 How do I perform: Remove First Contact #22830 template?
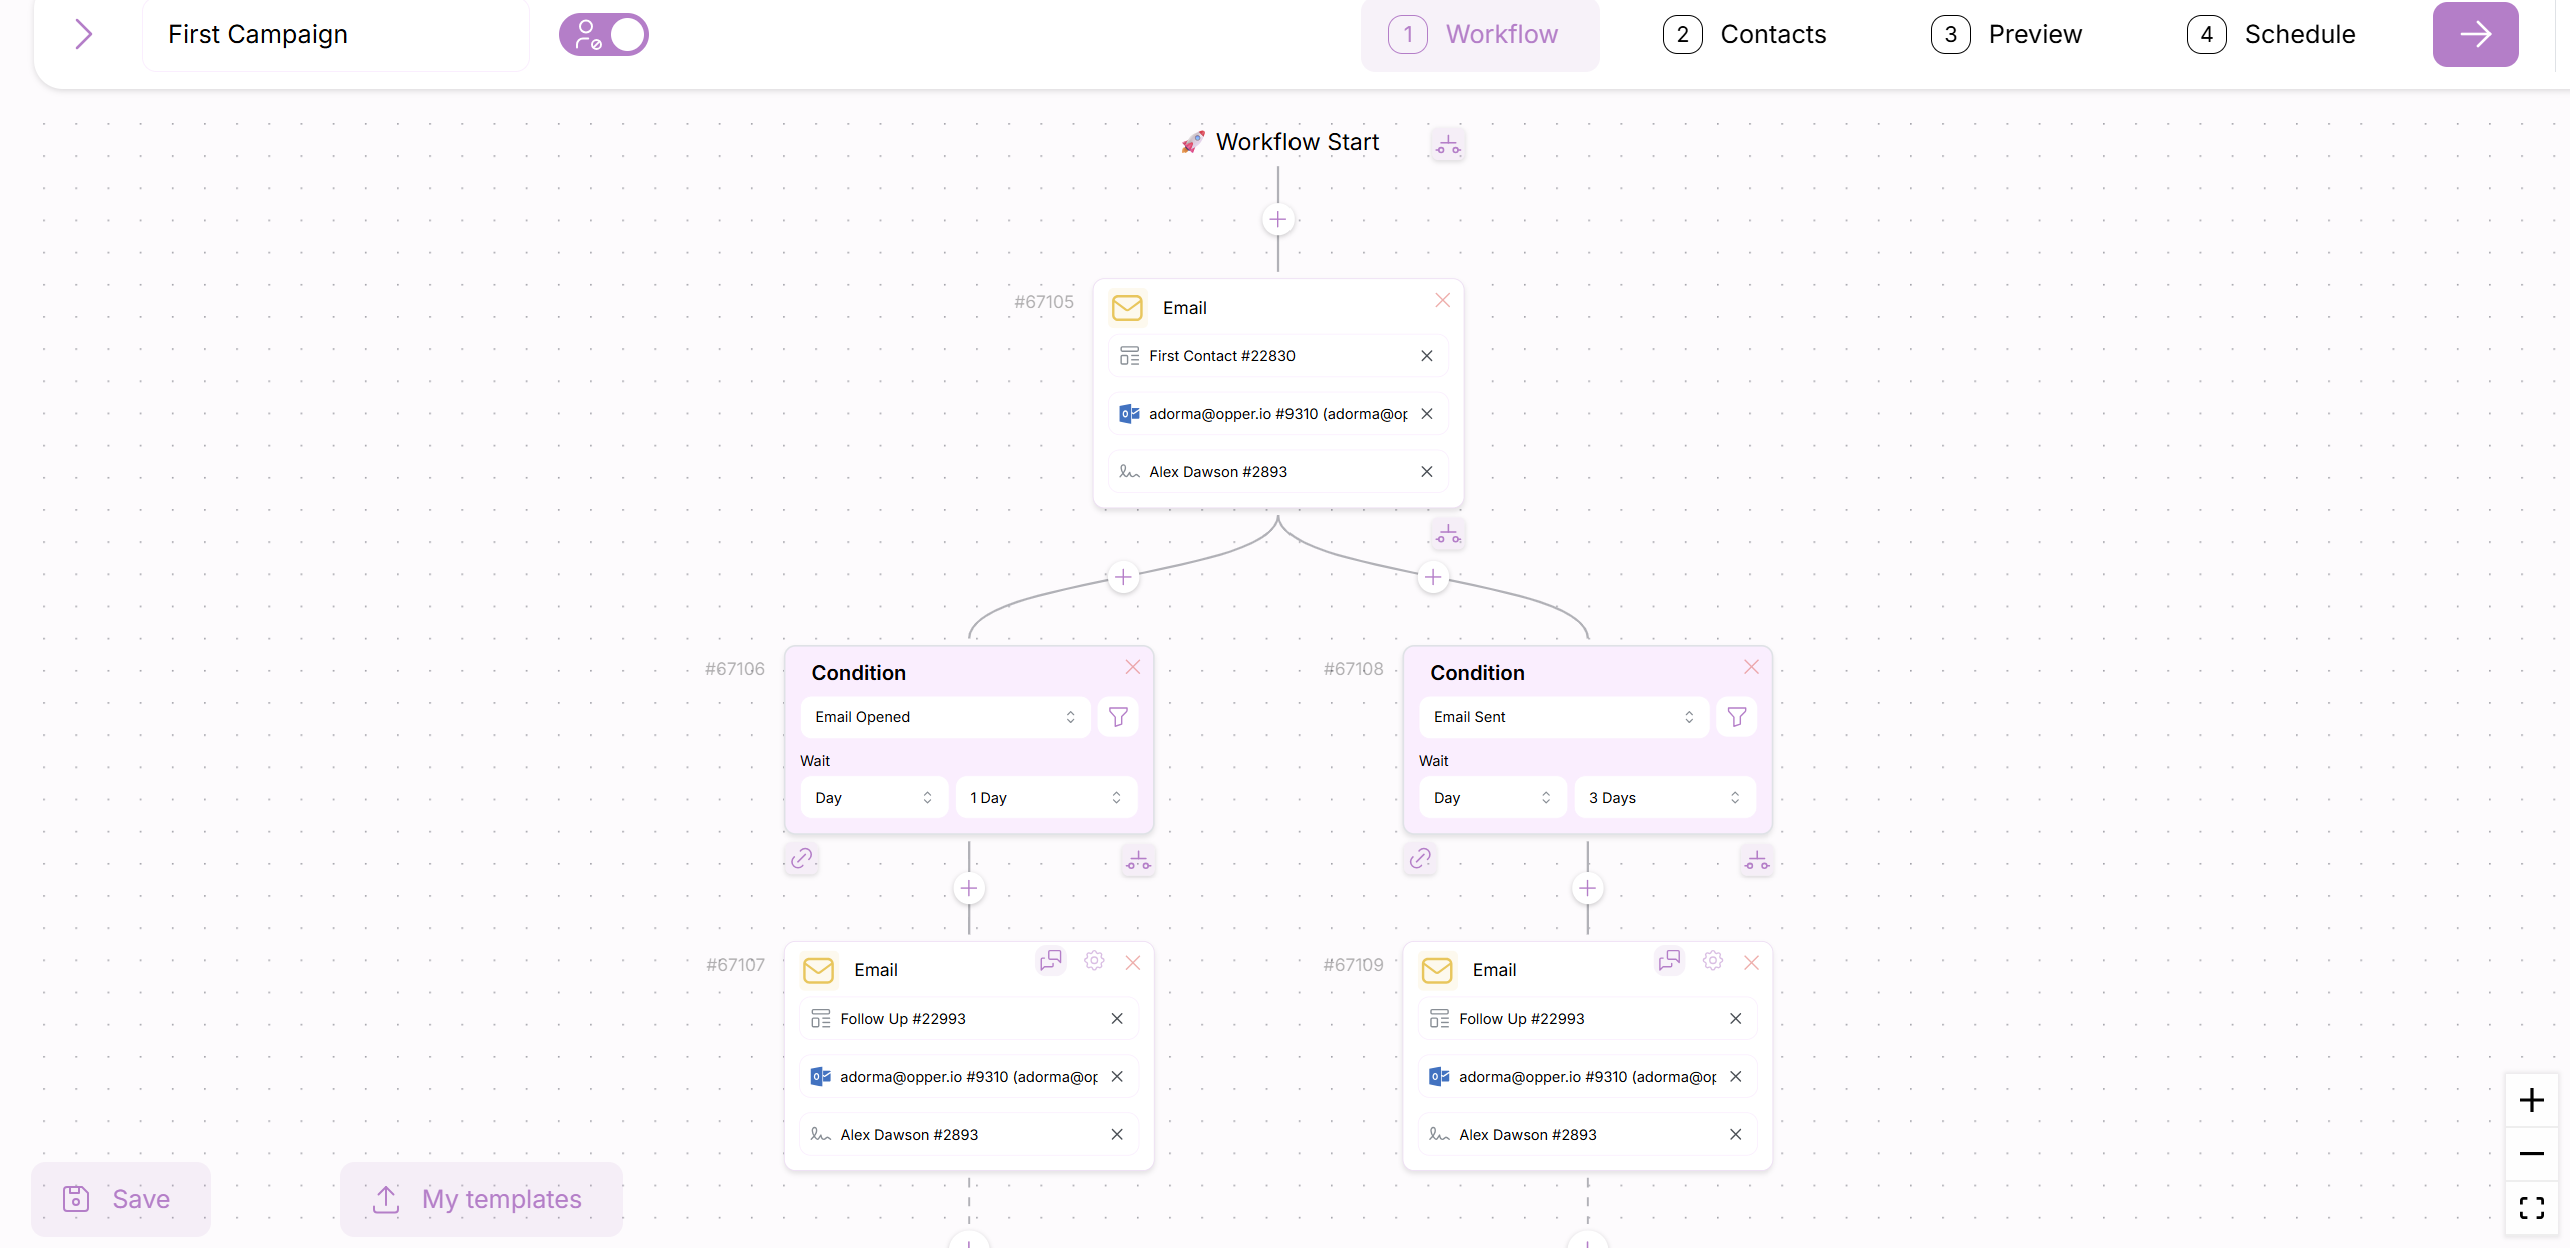(1426, 356)
